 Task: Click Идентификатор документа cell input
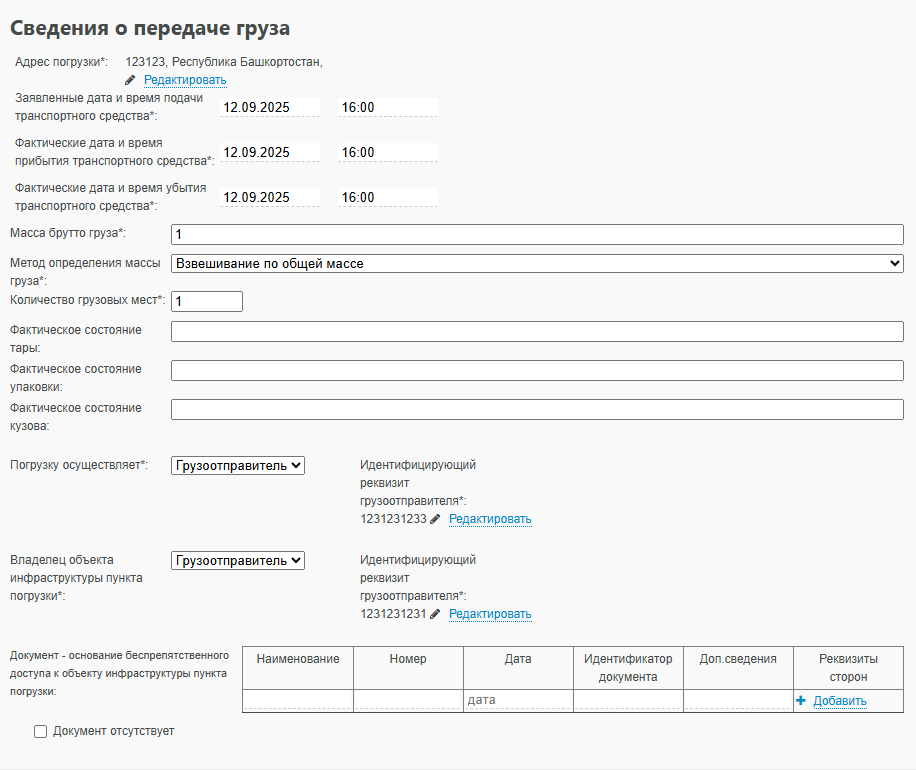point(628,700)
